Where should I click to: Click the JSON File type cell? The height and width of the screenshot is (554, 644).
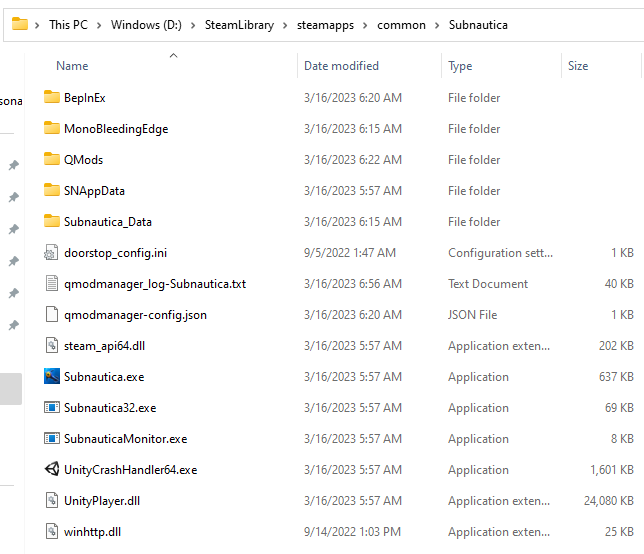point(472,315)
